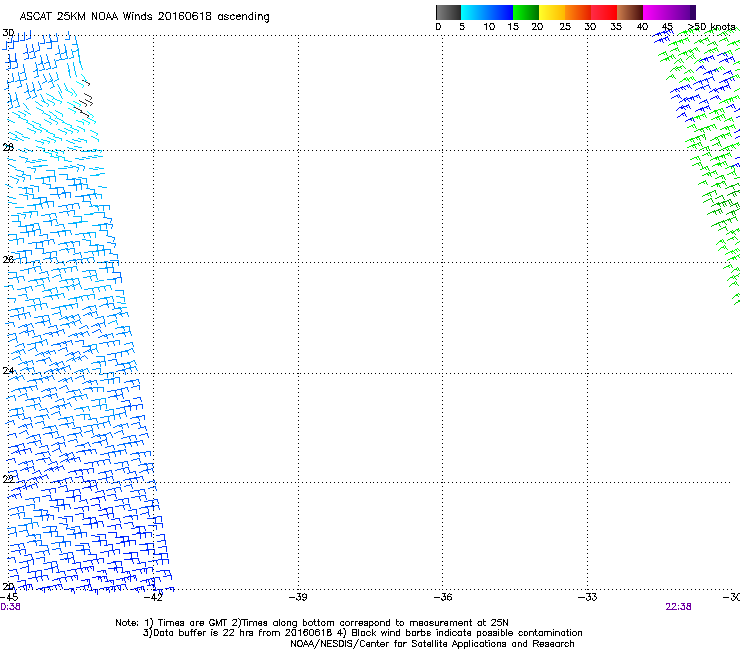740x650 pixels.
Task: Click the '10' label under the color scale
Action: (x=489, y=27)
